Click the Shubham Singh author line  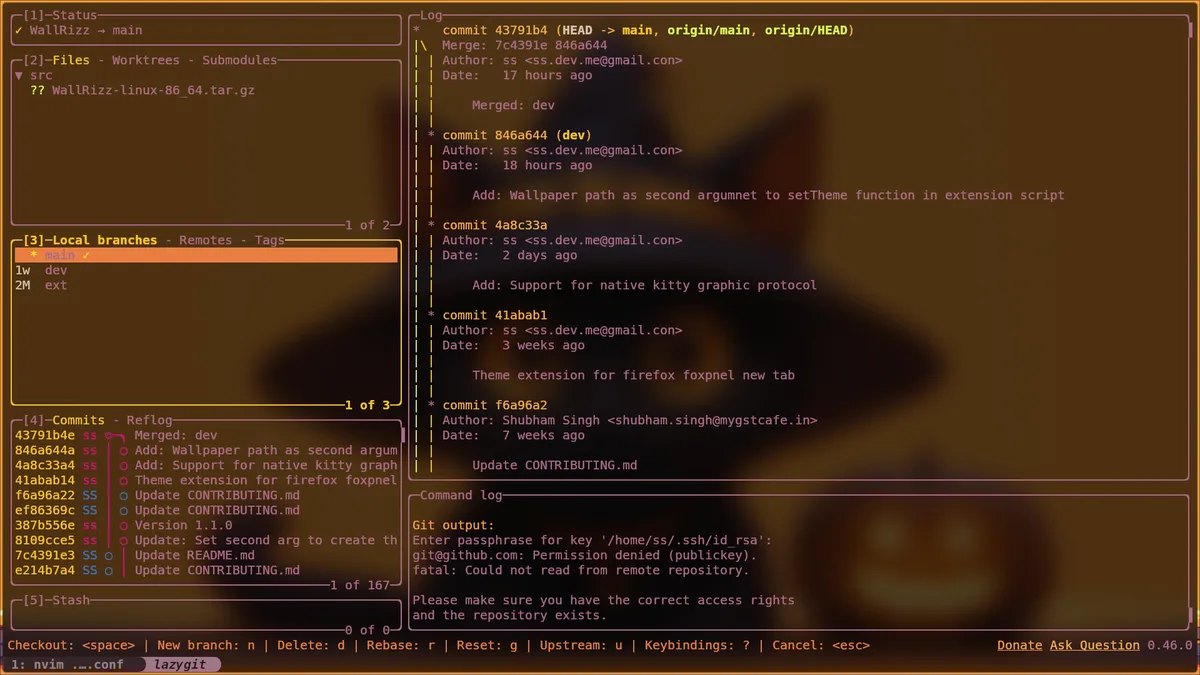click(x=630, y=420)
